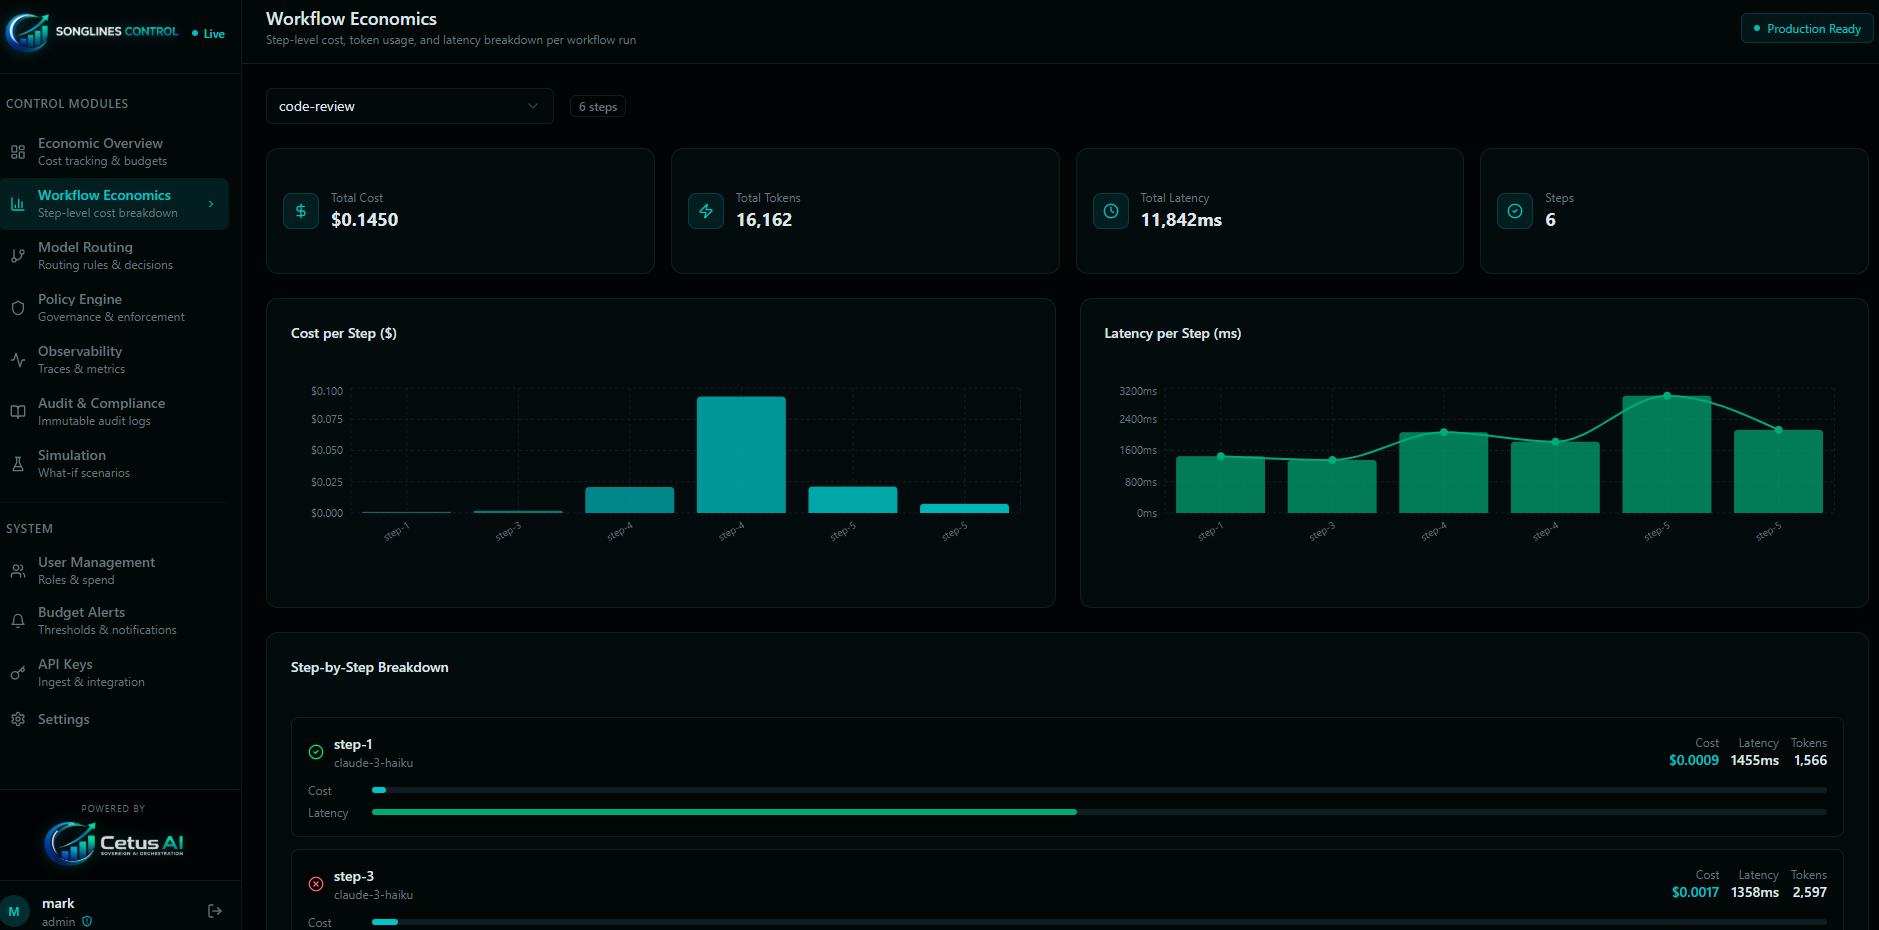Open Audit & Compliance logs
1879x930 pixels.
tap(101, 412)
